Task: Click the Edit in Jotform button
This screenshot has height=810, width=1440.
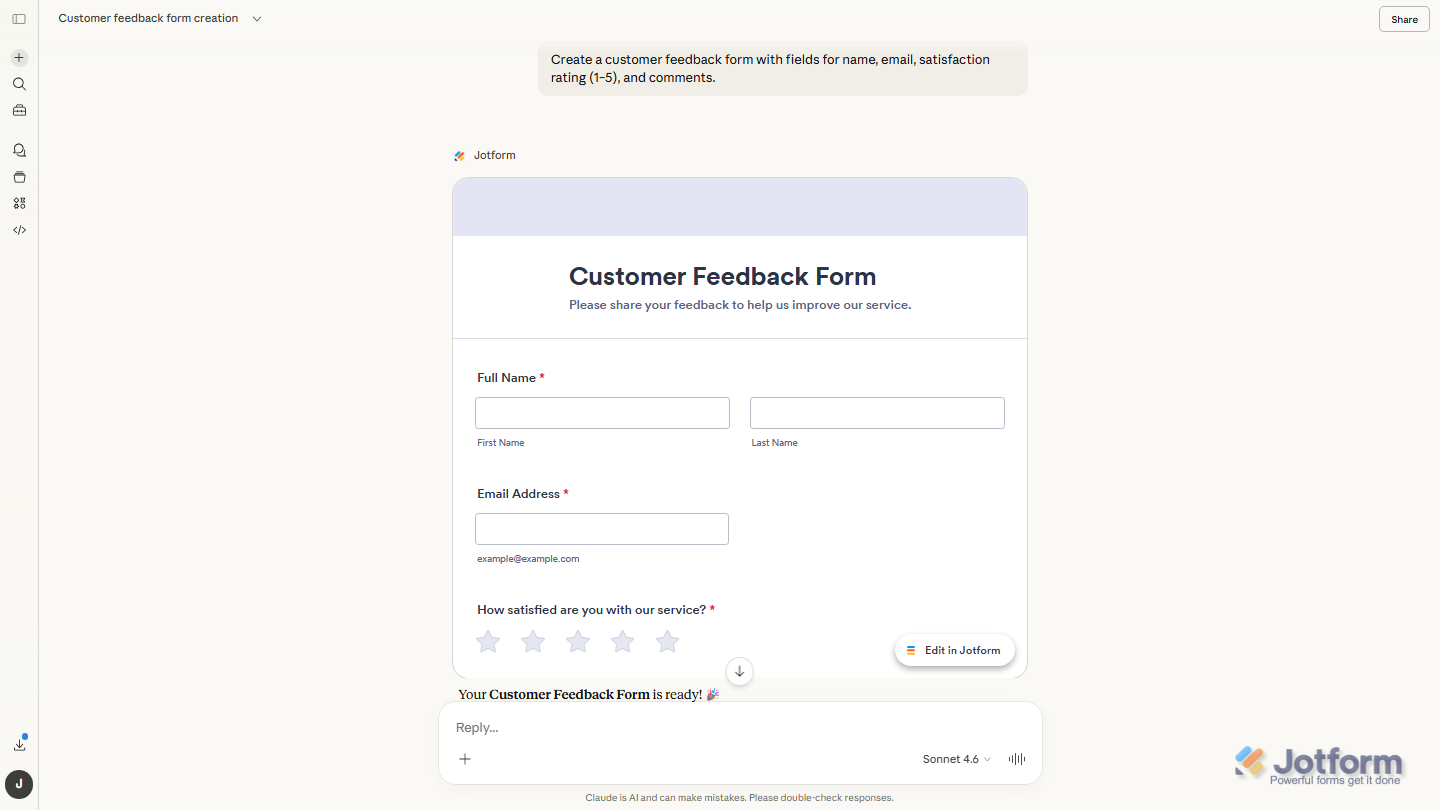Action: point(954,650)
